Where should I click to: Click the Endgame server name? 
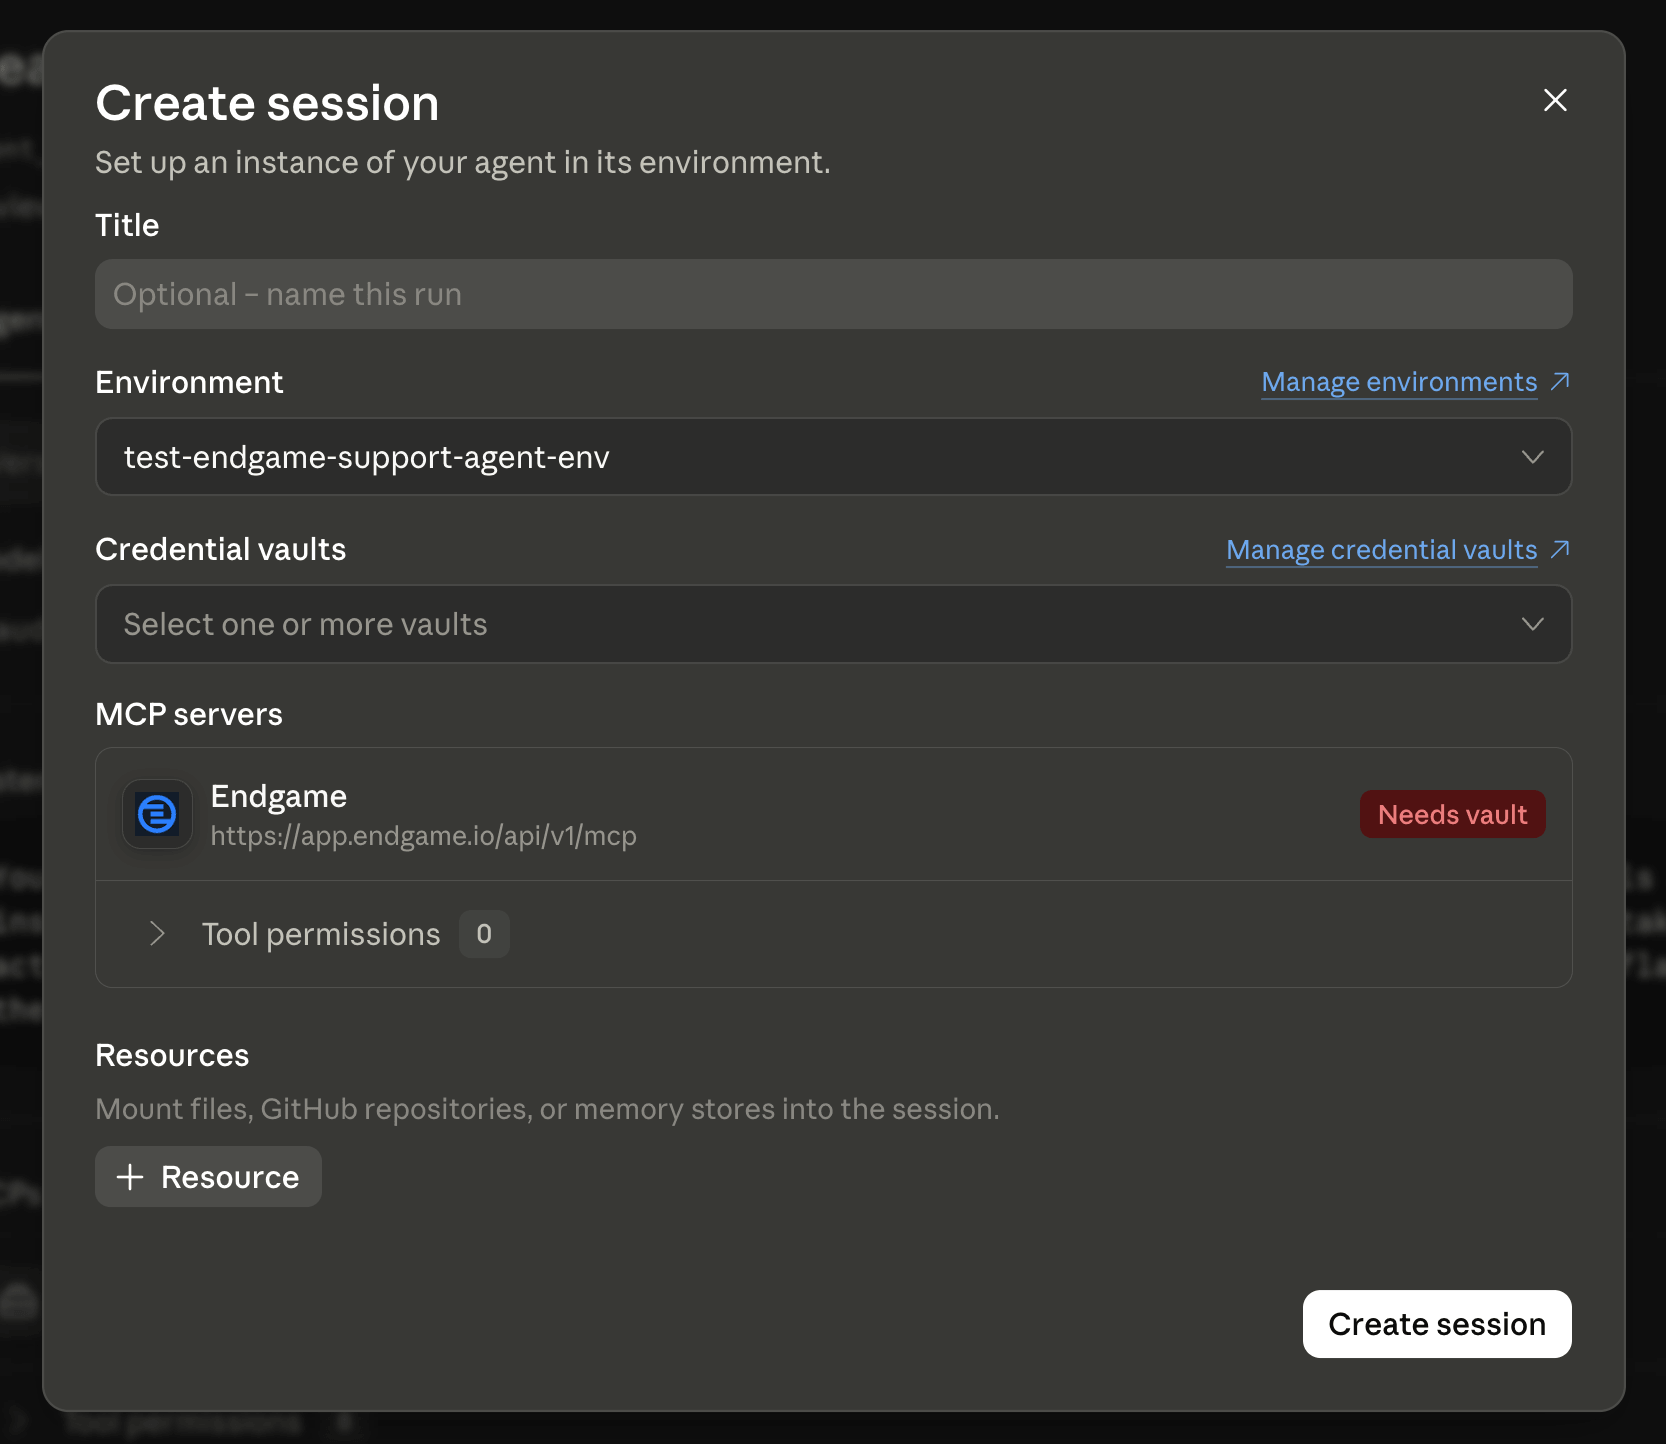coord(278,796)
